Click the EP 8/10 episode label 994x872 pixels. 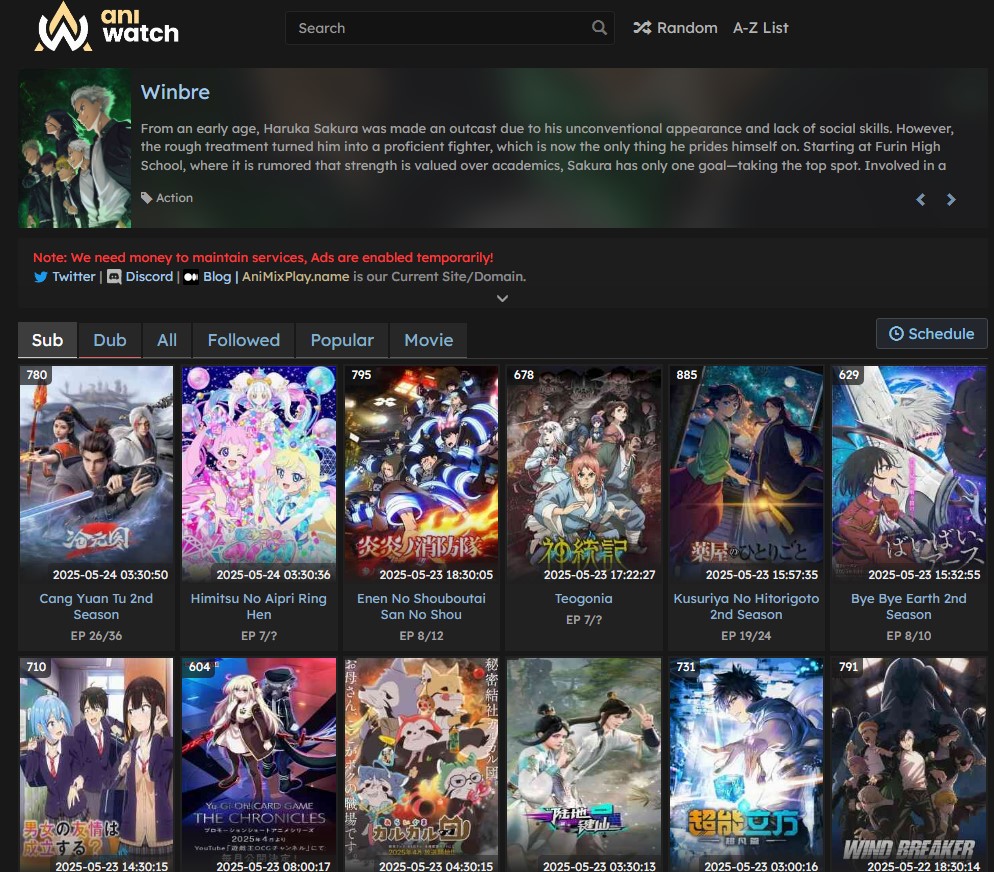[x=908, y=636]
